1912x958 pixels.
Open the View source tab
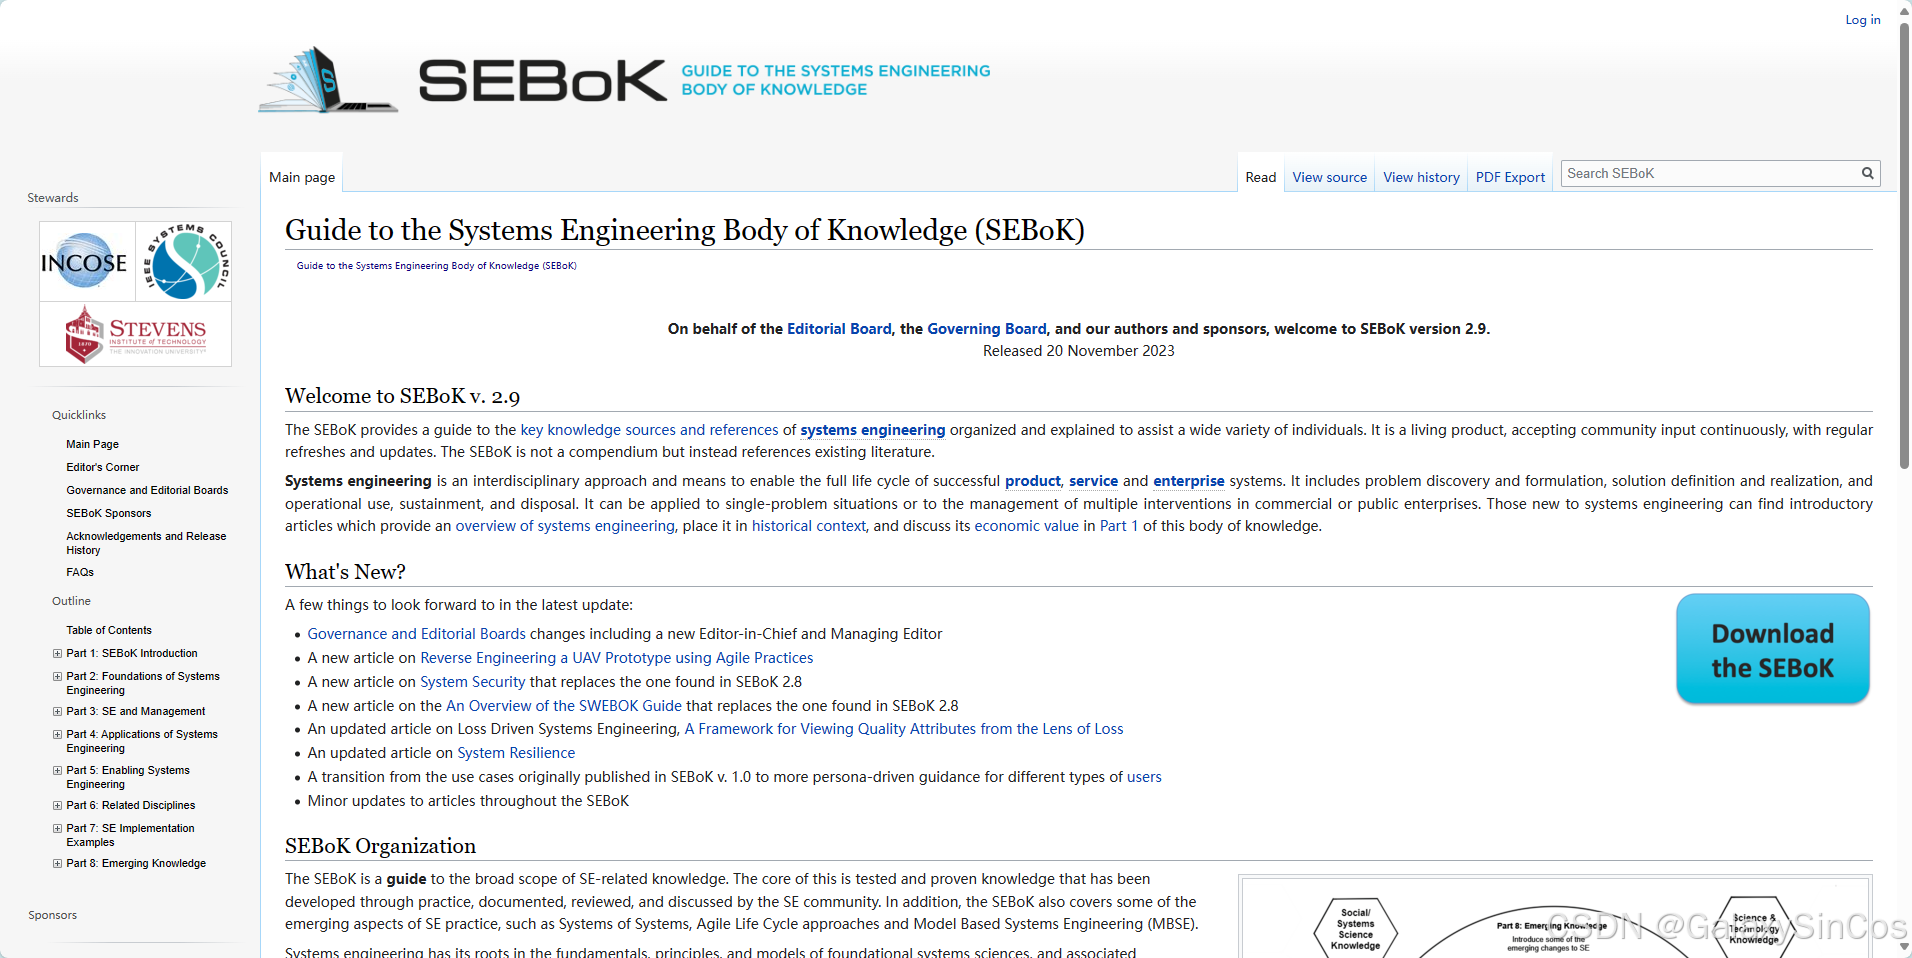click(1329, 177)
